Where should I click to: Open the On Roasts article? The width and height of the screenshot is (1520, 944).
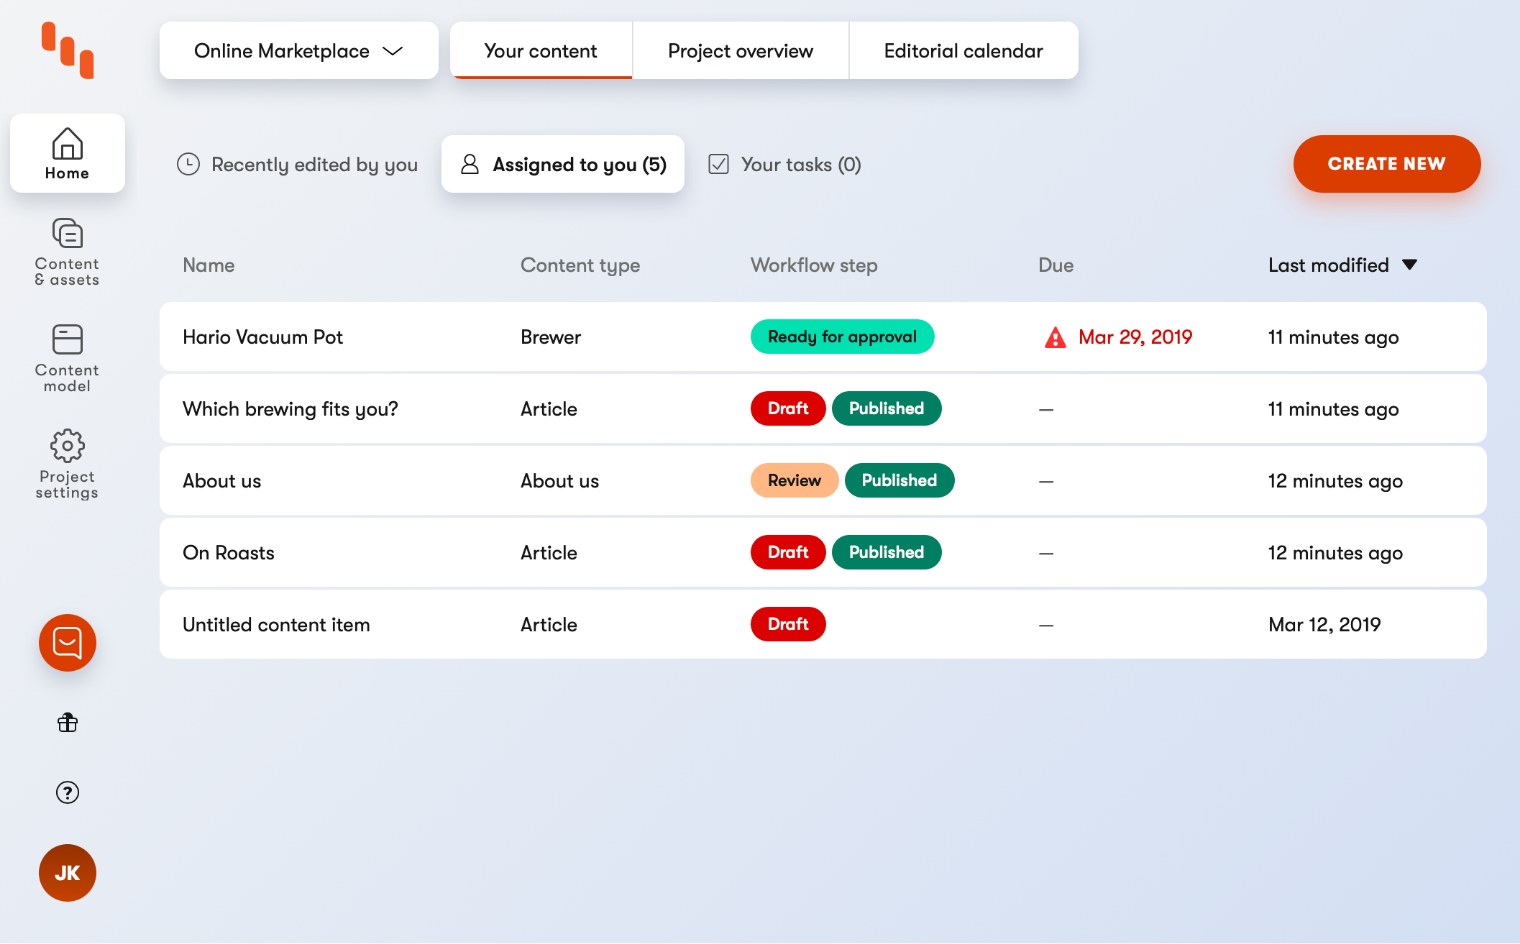pos(228,552)
